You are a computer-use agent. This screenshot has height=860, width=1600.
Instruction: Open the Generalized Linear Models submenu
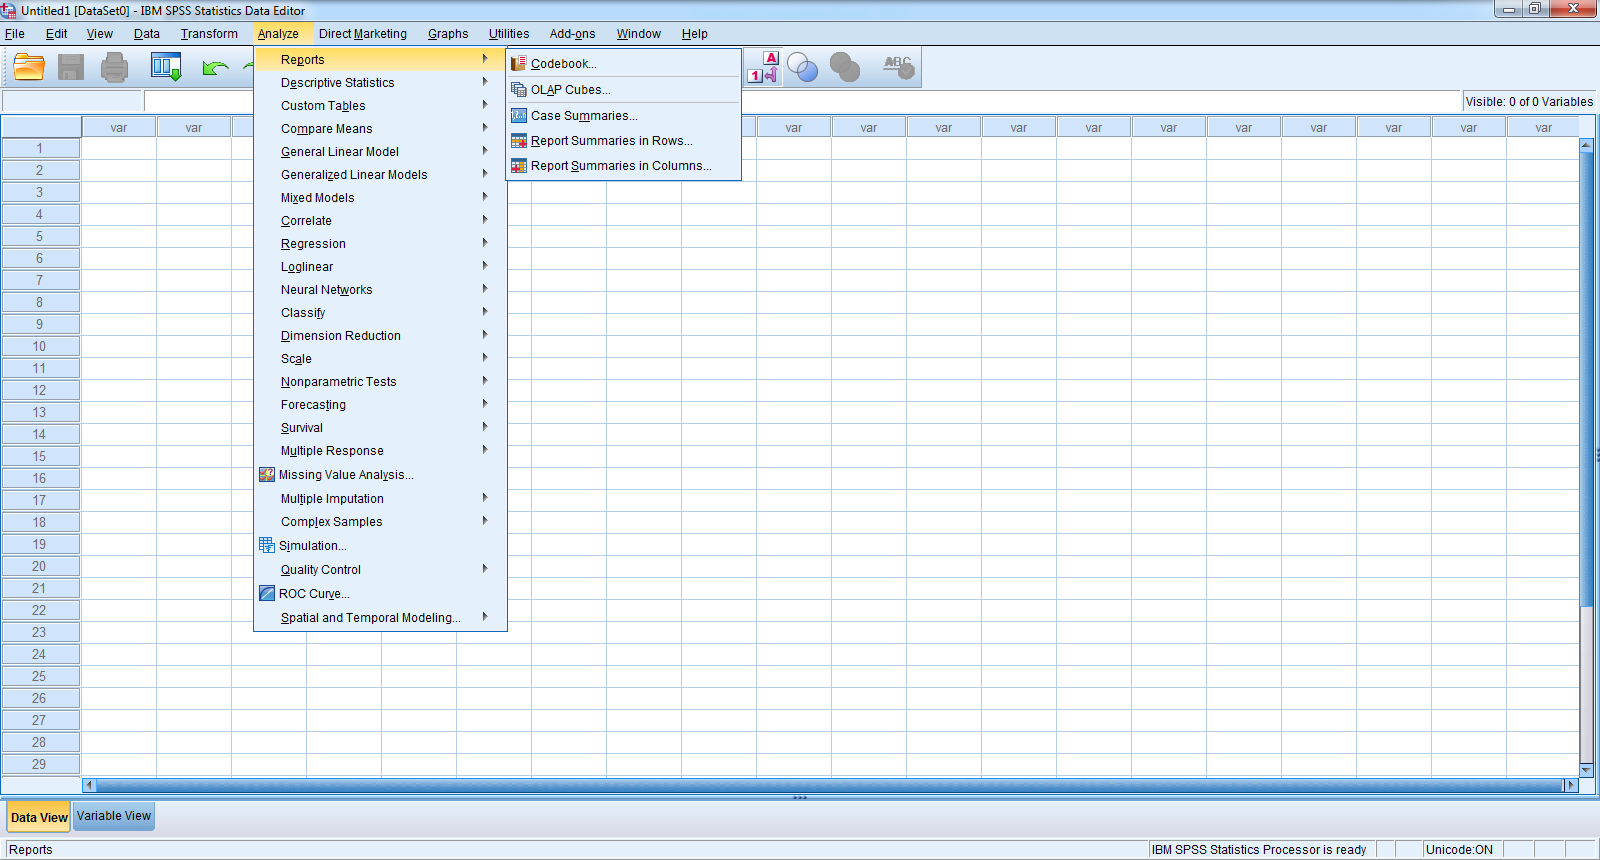coord(380,175)
